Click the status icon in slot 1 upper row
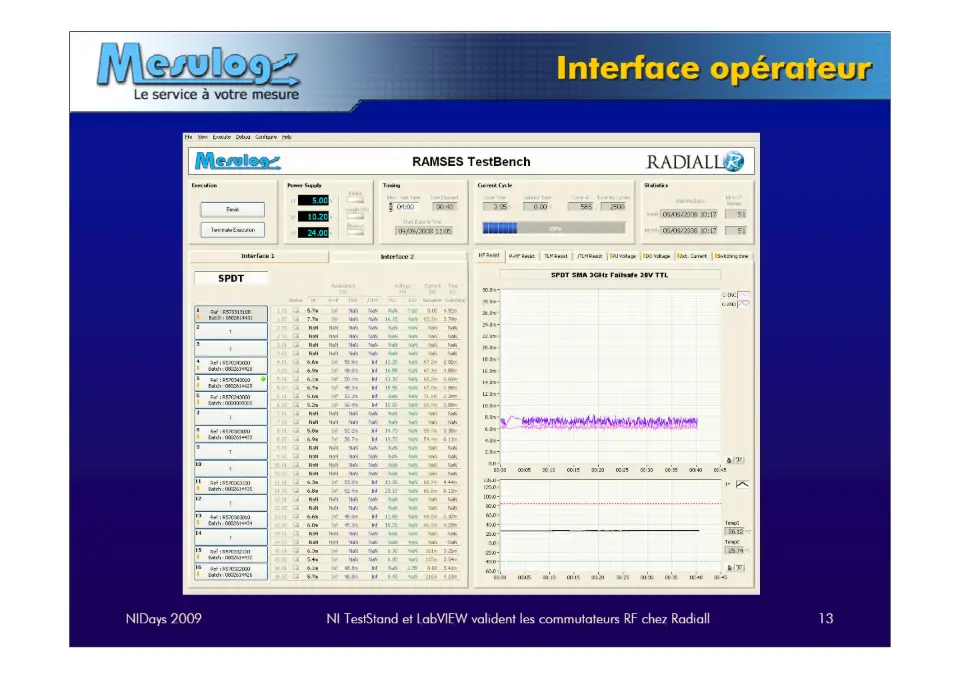960x678 pixels. 296,311
